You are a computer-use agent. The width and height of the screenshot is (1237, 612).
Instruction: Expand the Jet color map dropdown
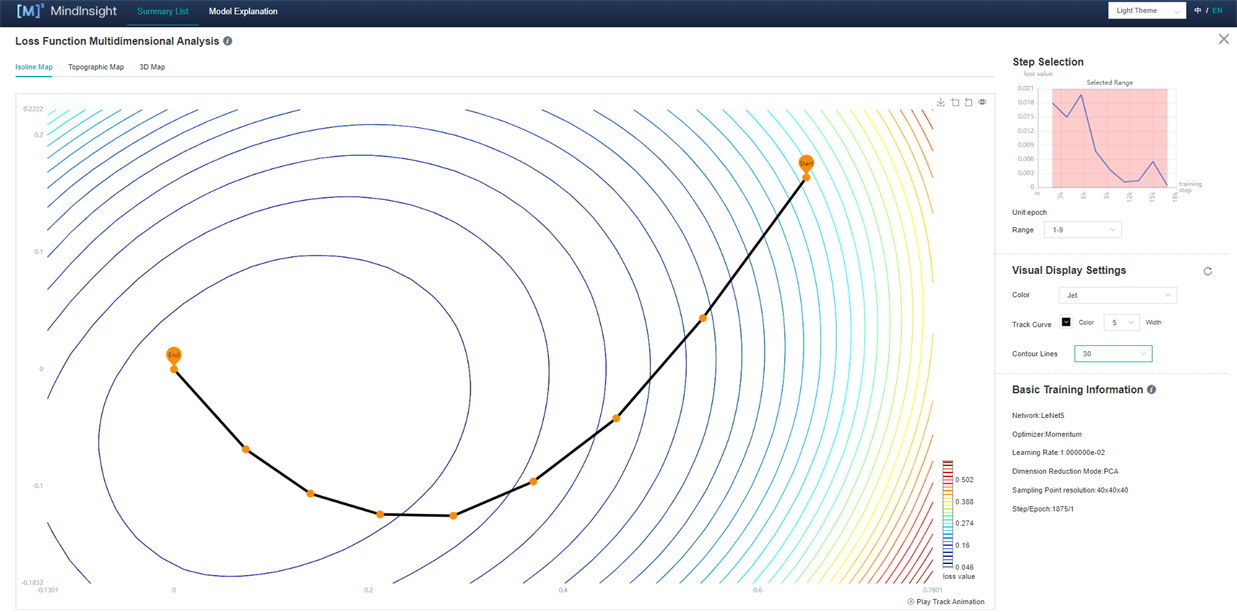(1117, 295)
